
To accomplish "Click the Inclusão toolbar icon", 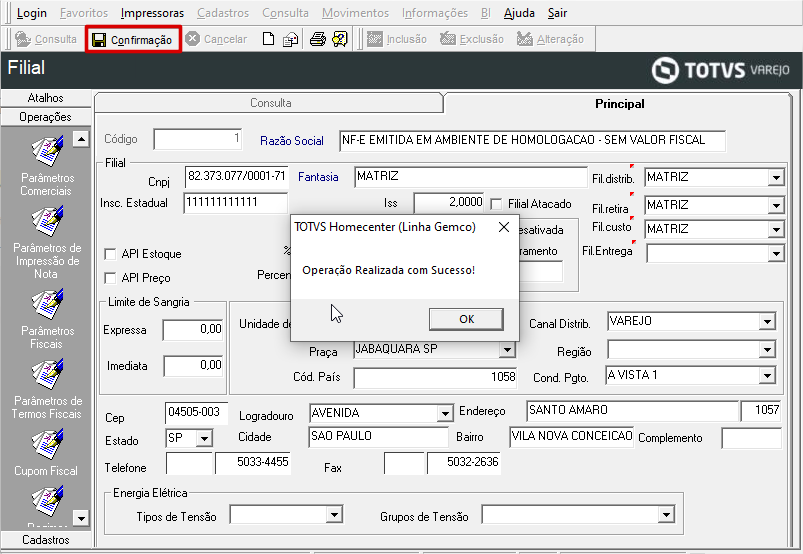I will tap(375, 39).
